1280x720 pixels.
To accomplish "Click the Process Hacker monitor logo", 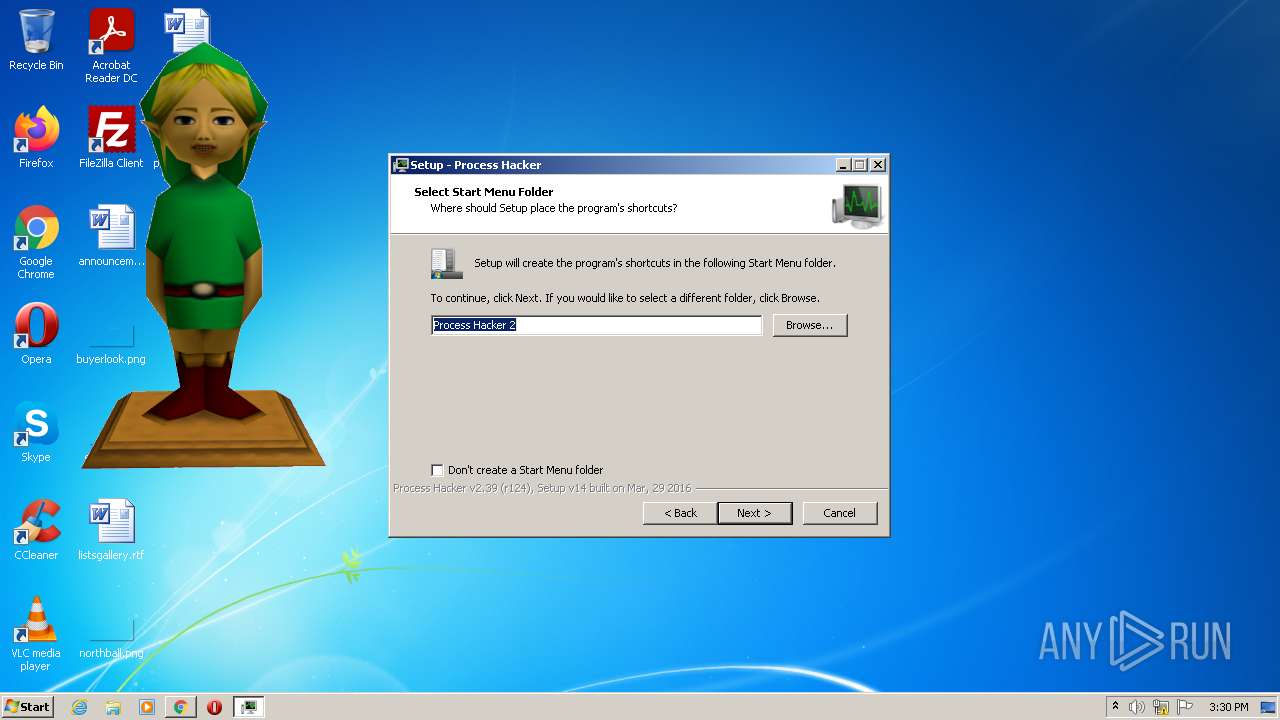I will 857,205.
